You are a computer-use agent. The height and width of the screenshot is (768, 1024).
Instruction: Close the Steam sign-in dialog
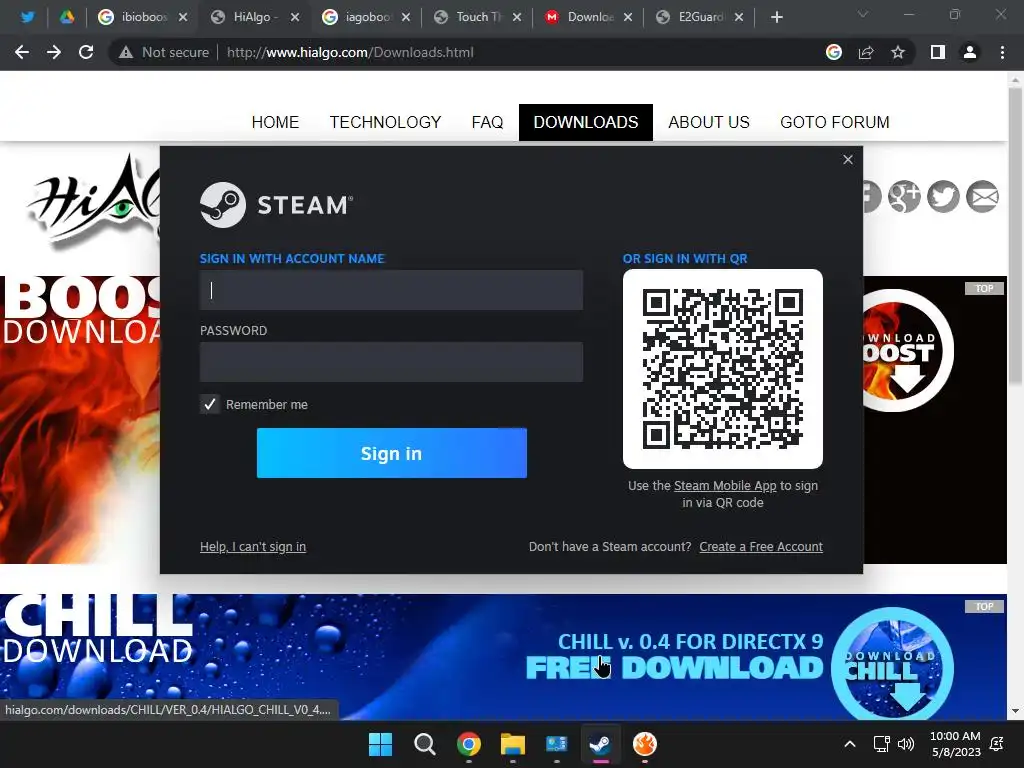tap(848, 159)
